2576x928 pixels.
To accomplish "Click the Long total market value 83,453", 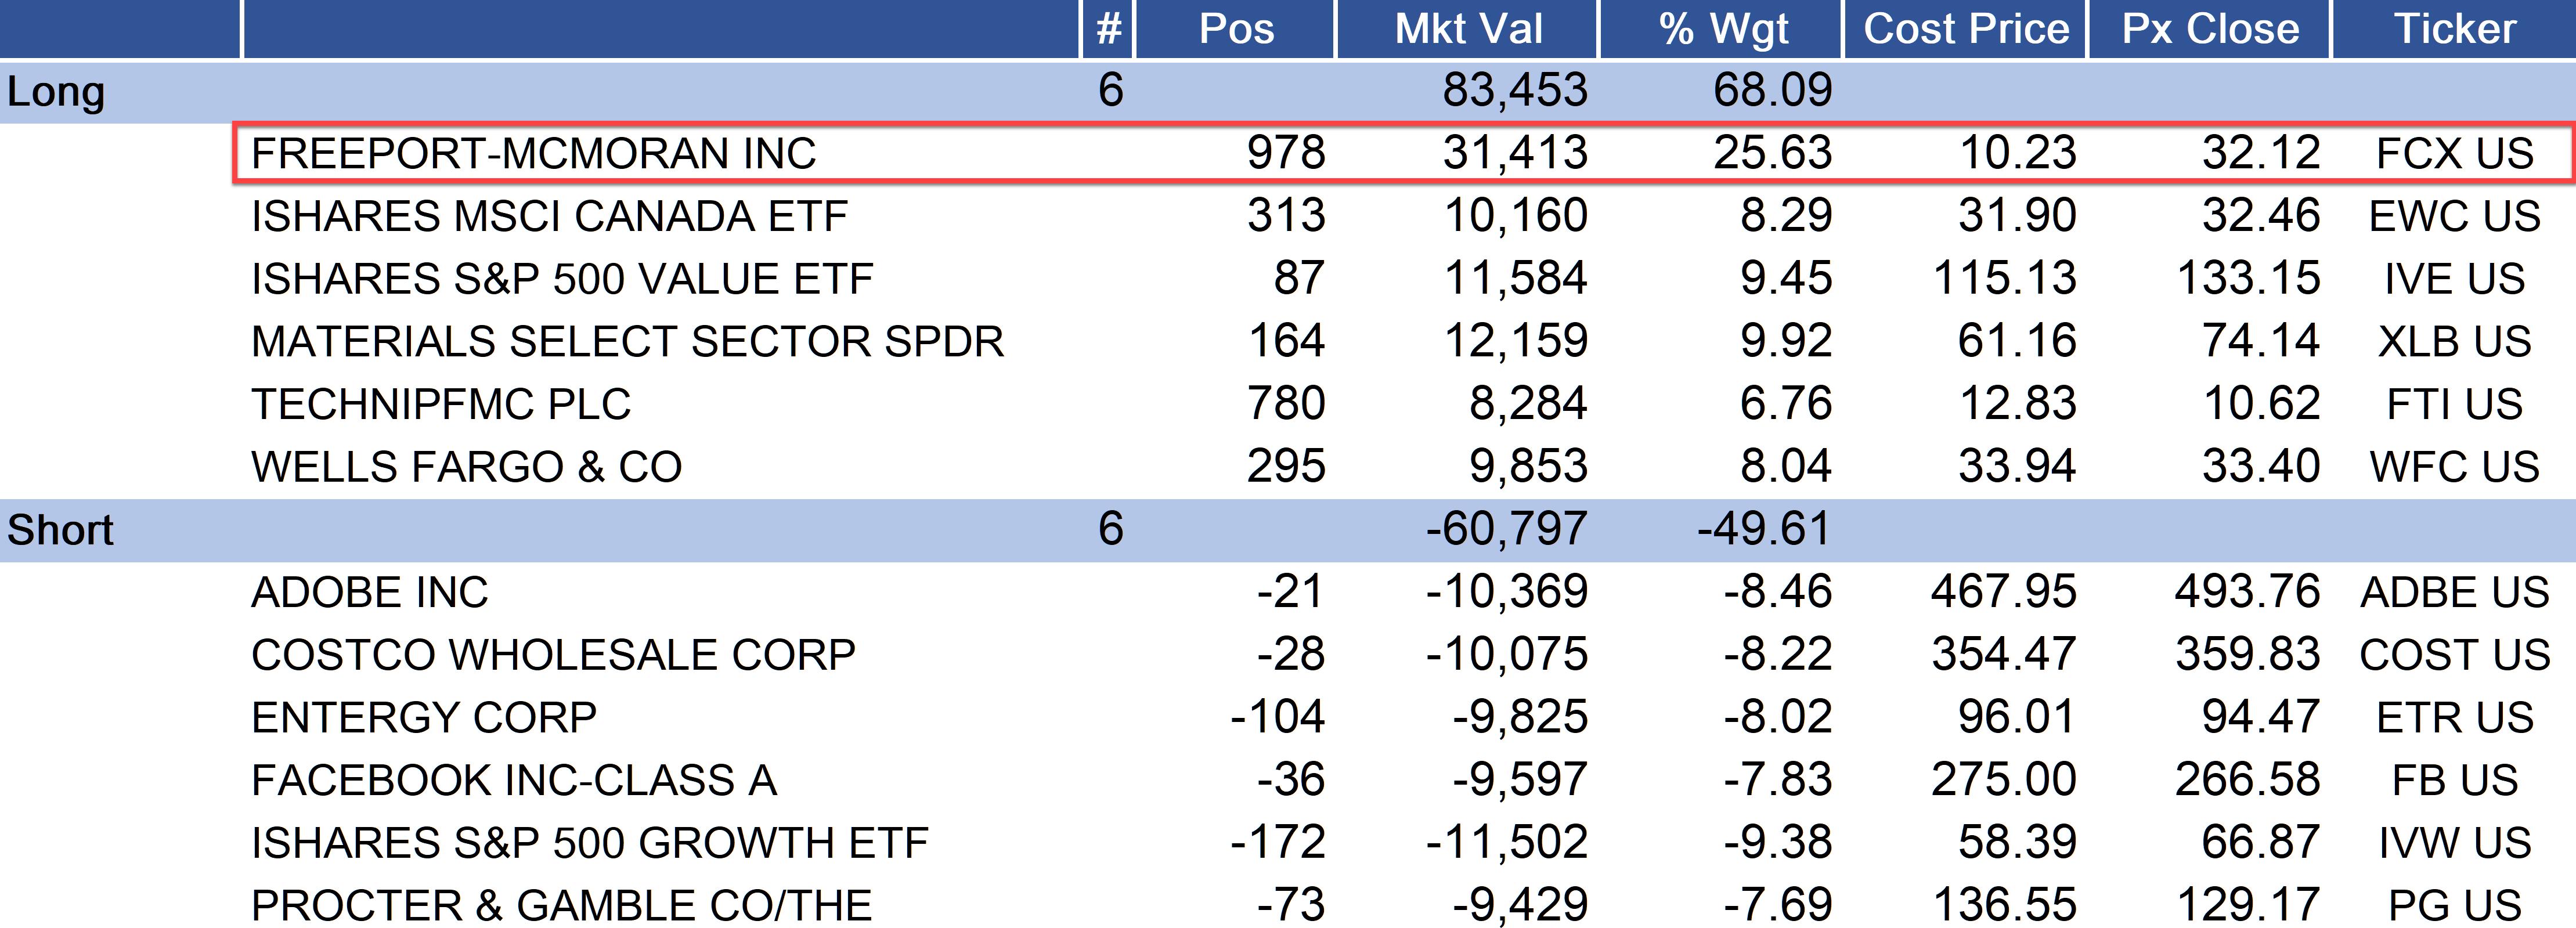I will [x=1514, y=91].
